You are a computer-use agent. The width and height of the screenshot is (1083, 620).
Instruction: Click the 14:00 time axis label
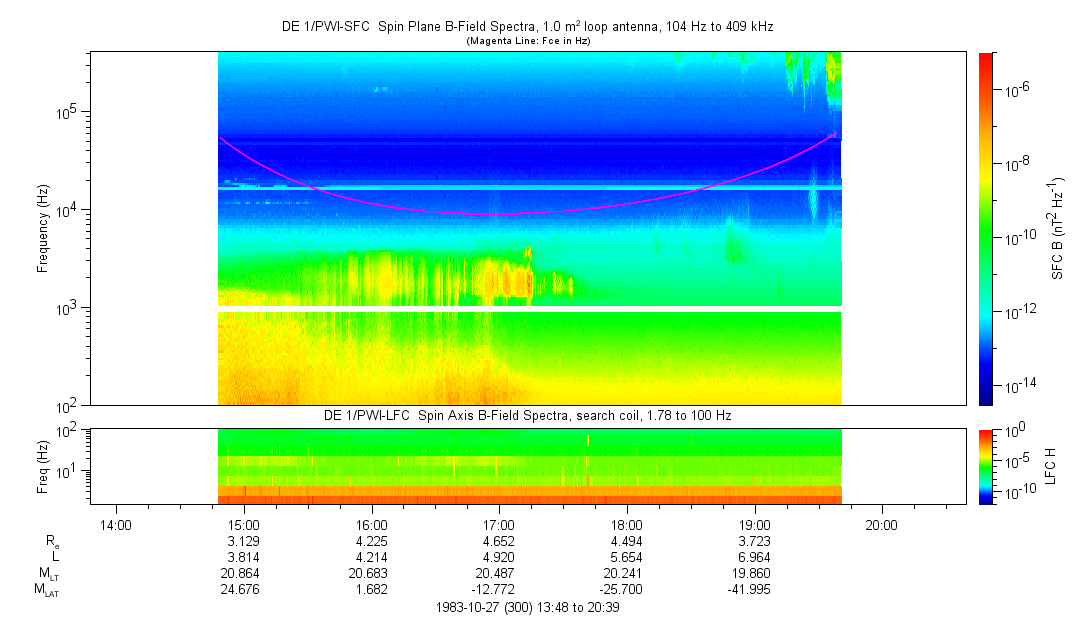[x=116, y=523]
